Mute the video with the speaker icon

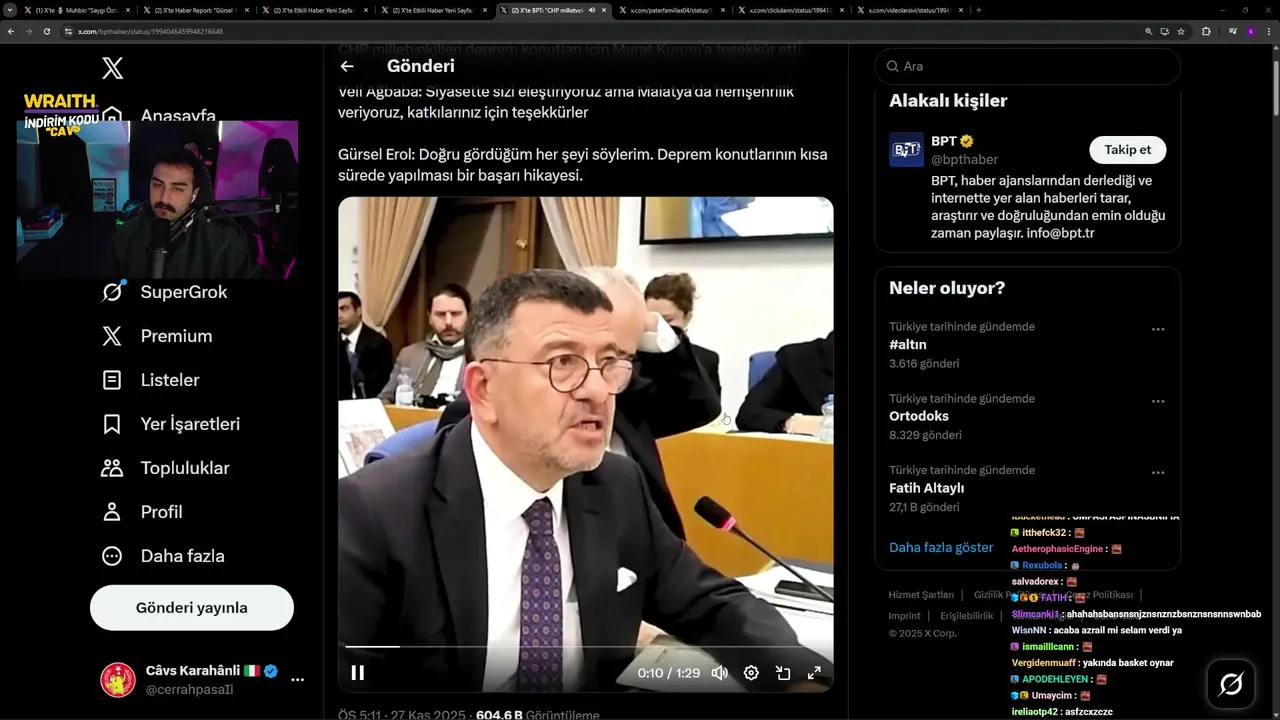pyautogui.click(x=719, y=673)
